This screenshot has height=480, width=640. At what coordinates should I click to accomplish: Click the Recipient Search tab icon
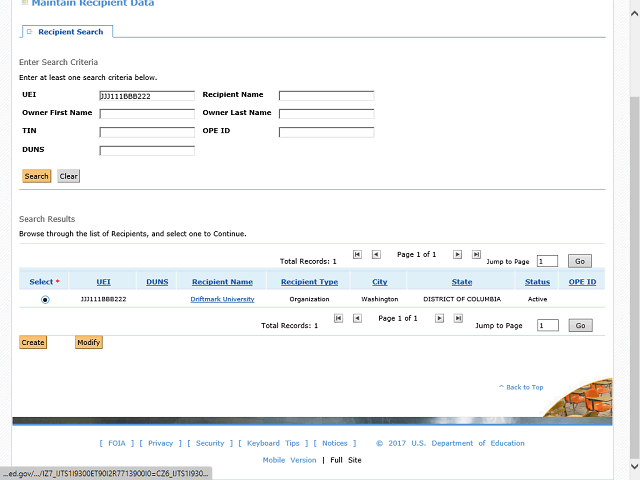(x=29, y=31)
